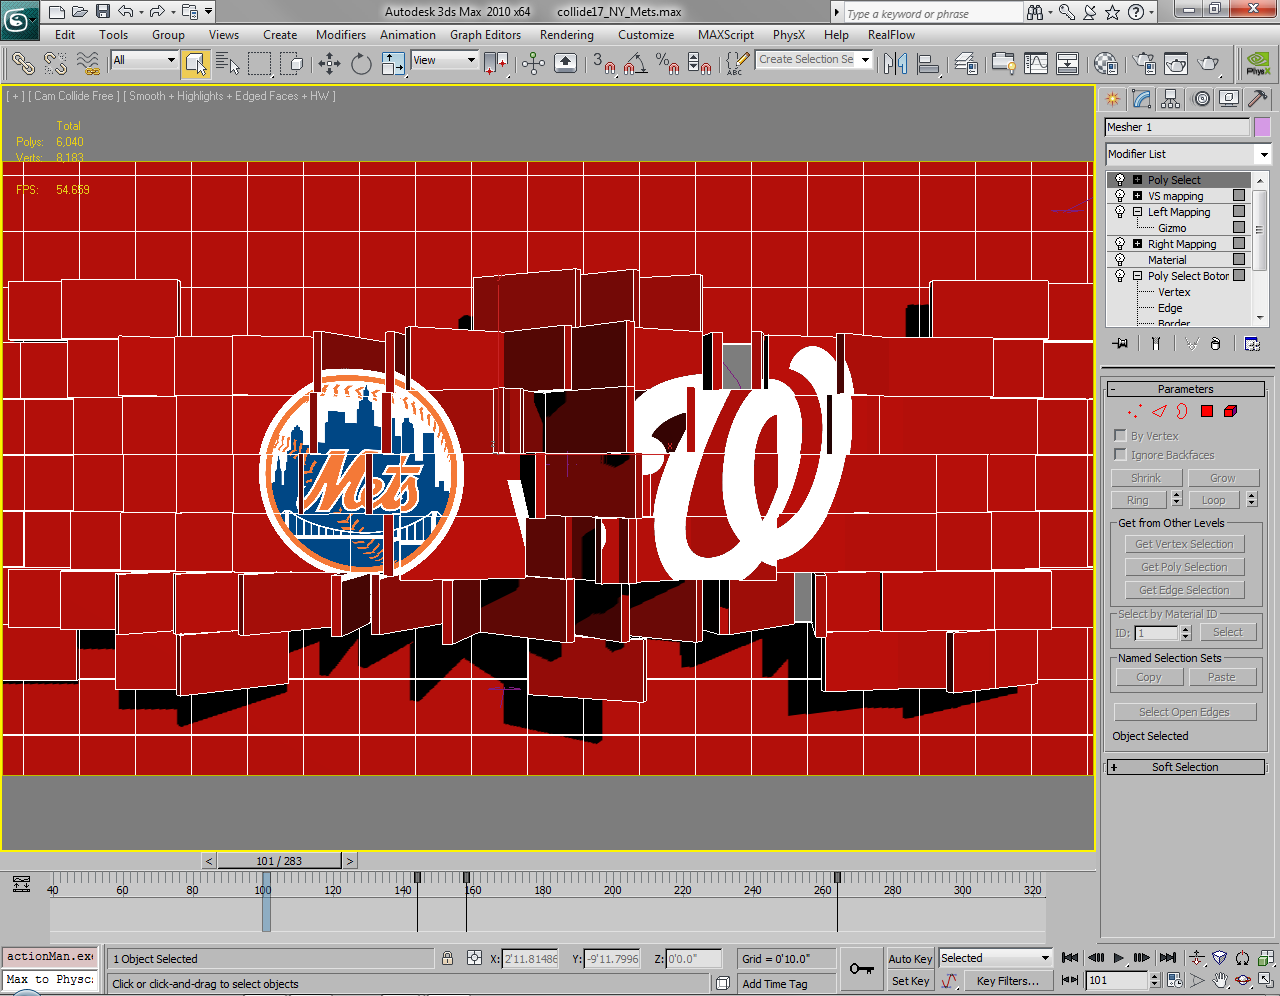Toggle Left Mapping modifier lightbulb
Screen dimensions: 1280x996
(1120, 212)
